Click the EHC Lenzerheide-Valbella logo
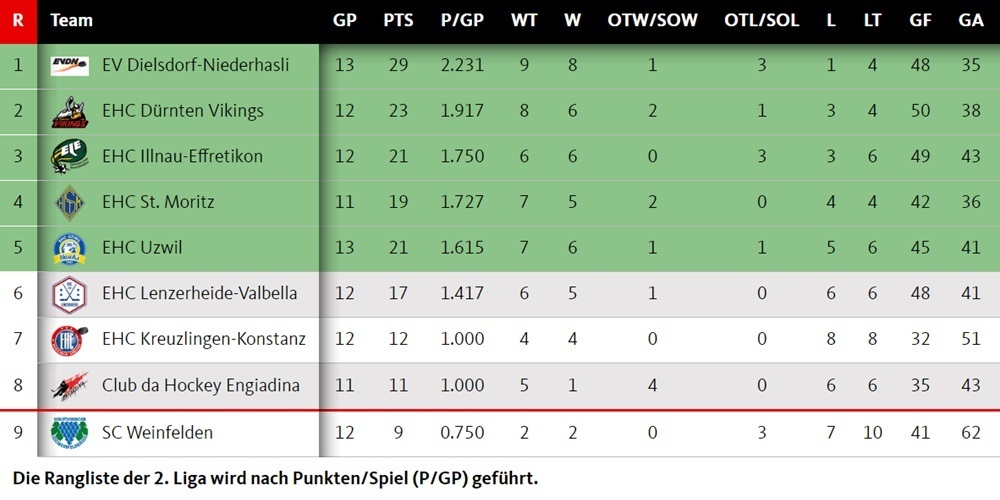Screen dimensions: 1000x500 point(70,294)
